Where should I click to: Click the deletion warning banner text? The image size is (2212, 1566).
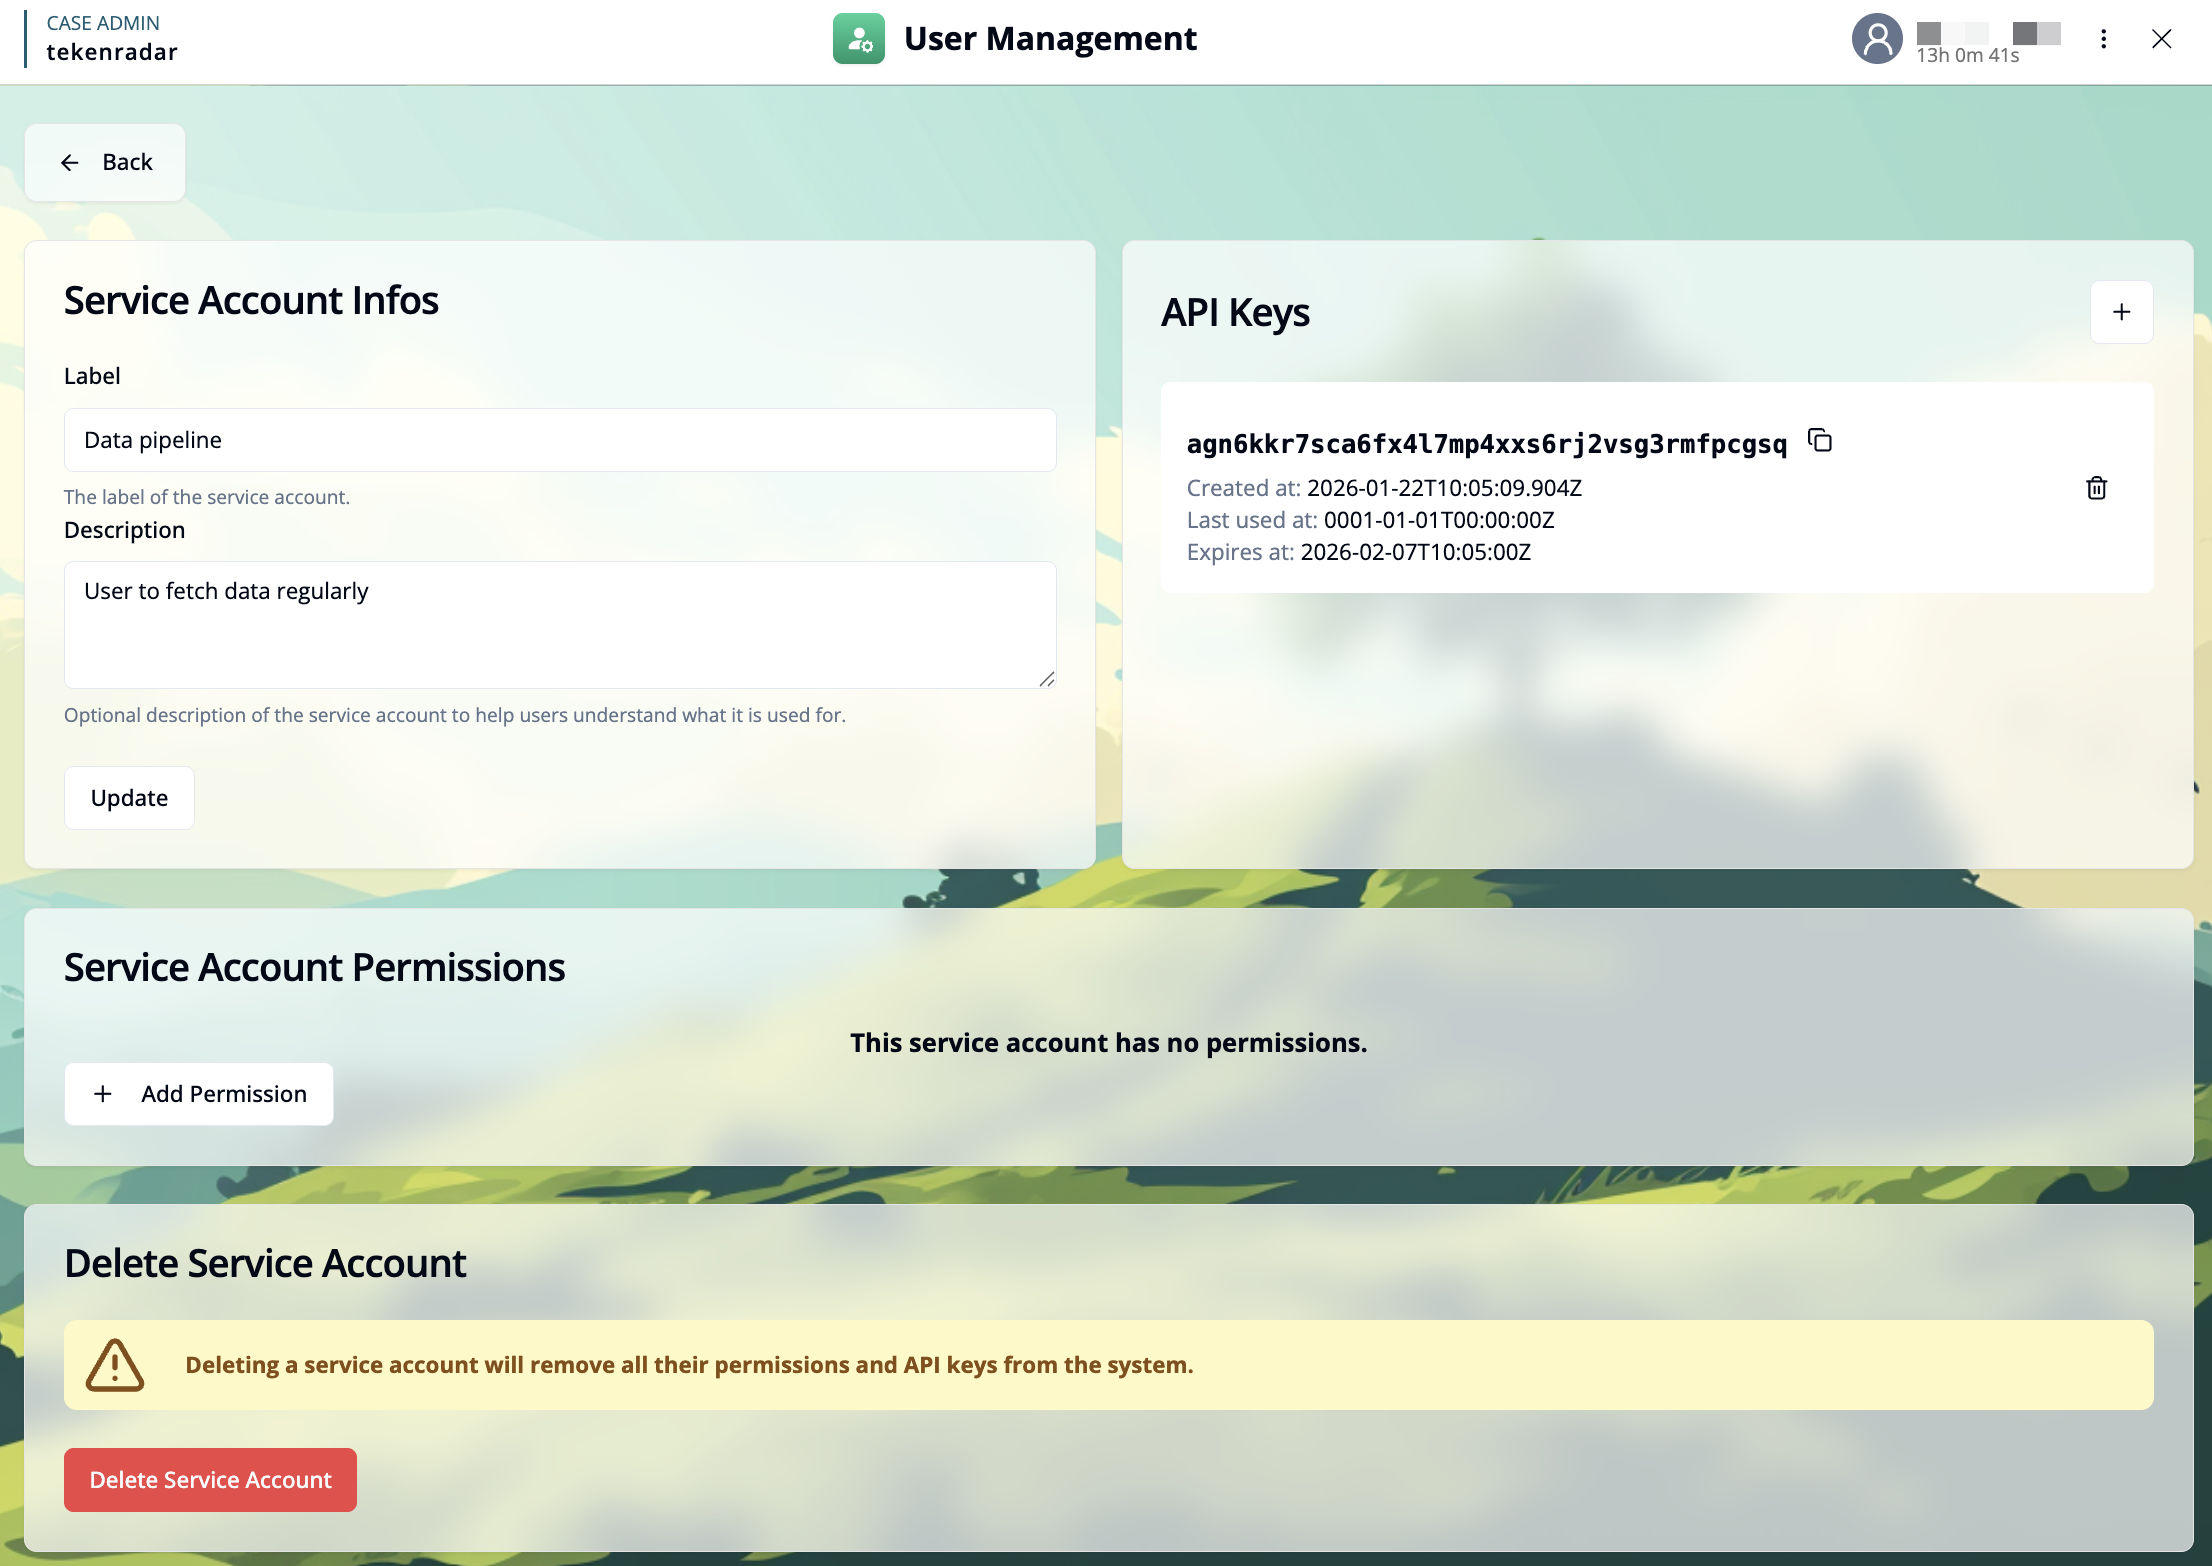tap(689, 1365)
